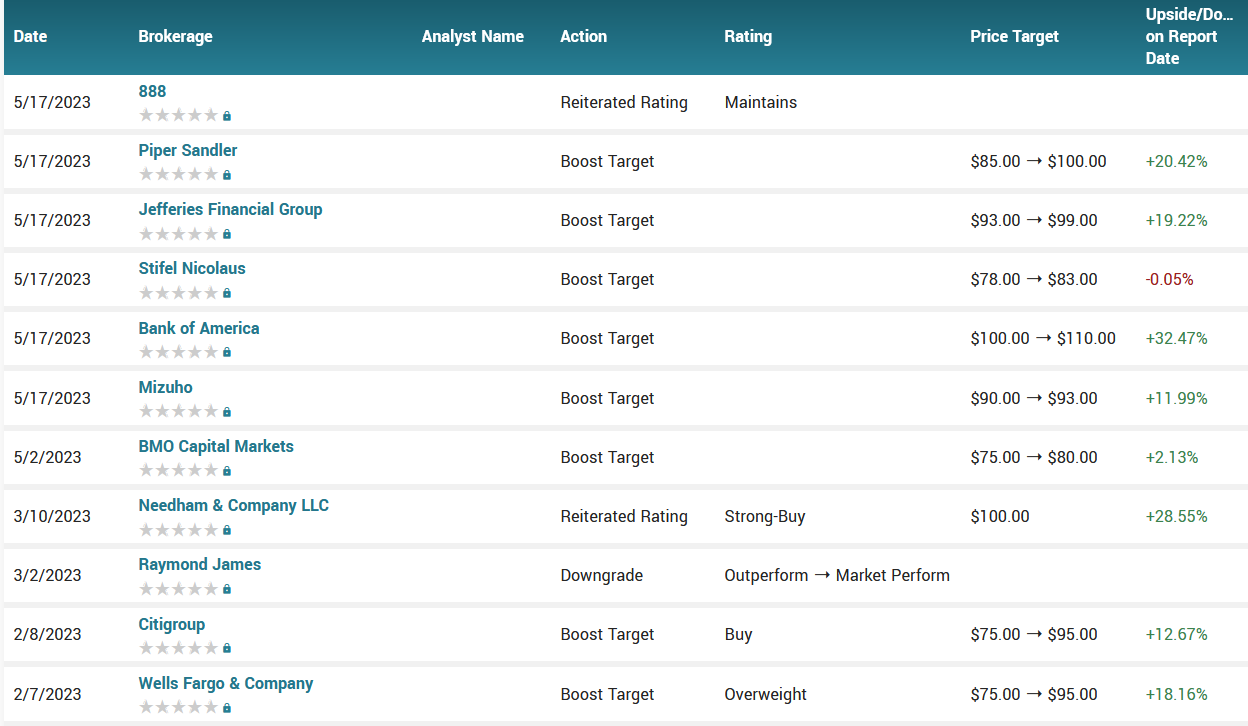Click the star rating under Piper Sandler
The height and width of the screenshot is (726, 1248).
178,174
